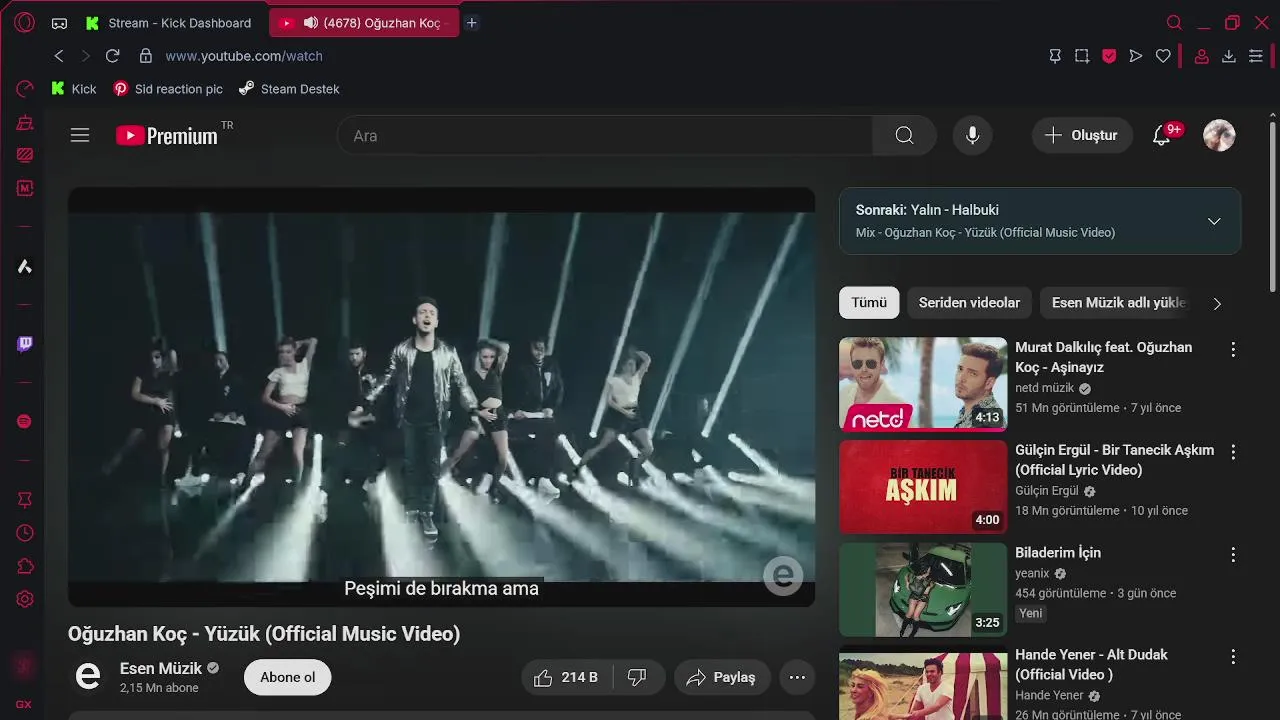The width and height of the screenshot is (1280, 720).
Task: Go back to the previous page
Action: coord(59,56)
